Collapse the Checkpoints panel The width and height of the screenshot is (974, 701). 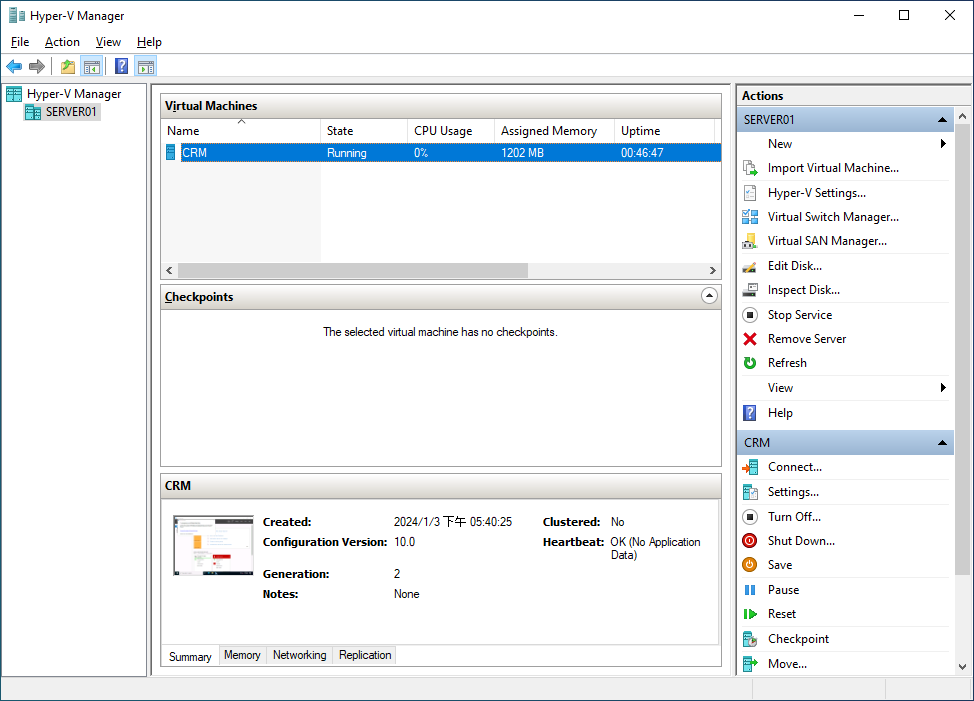tap(709, 296)
